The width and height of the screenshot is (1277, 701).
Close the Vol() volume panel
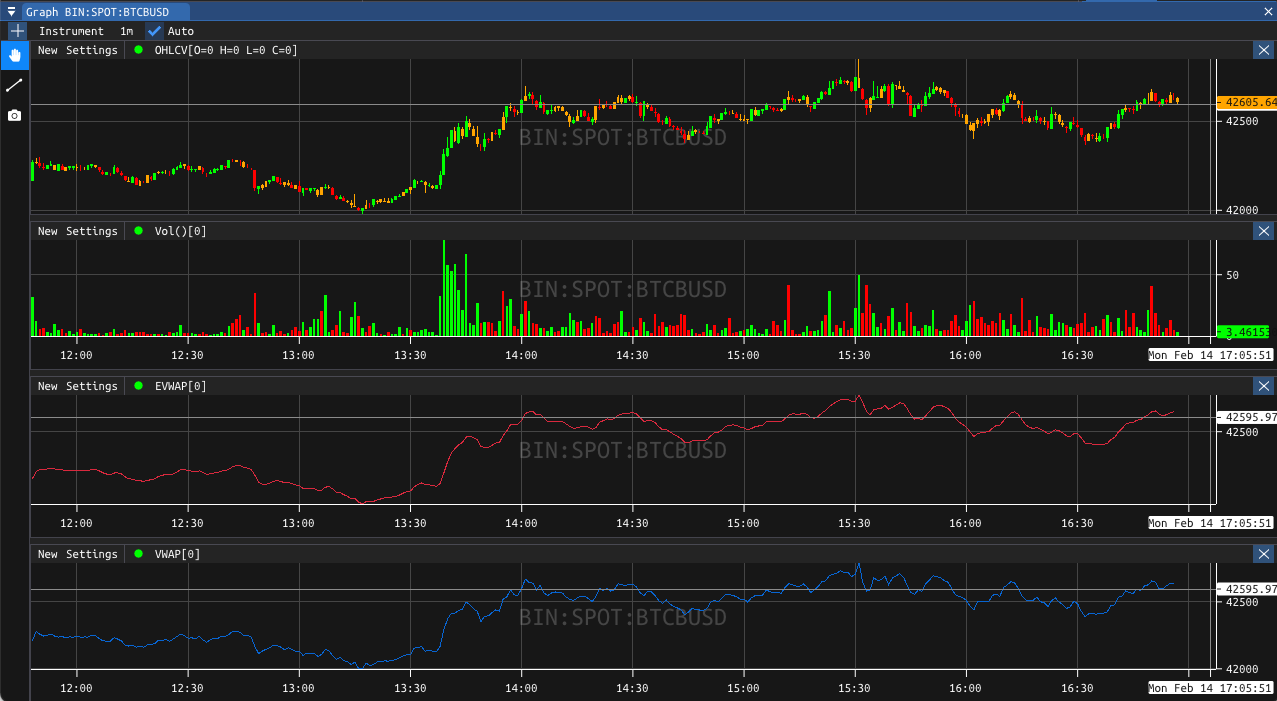click(1264, 231)
